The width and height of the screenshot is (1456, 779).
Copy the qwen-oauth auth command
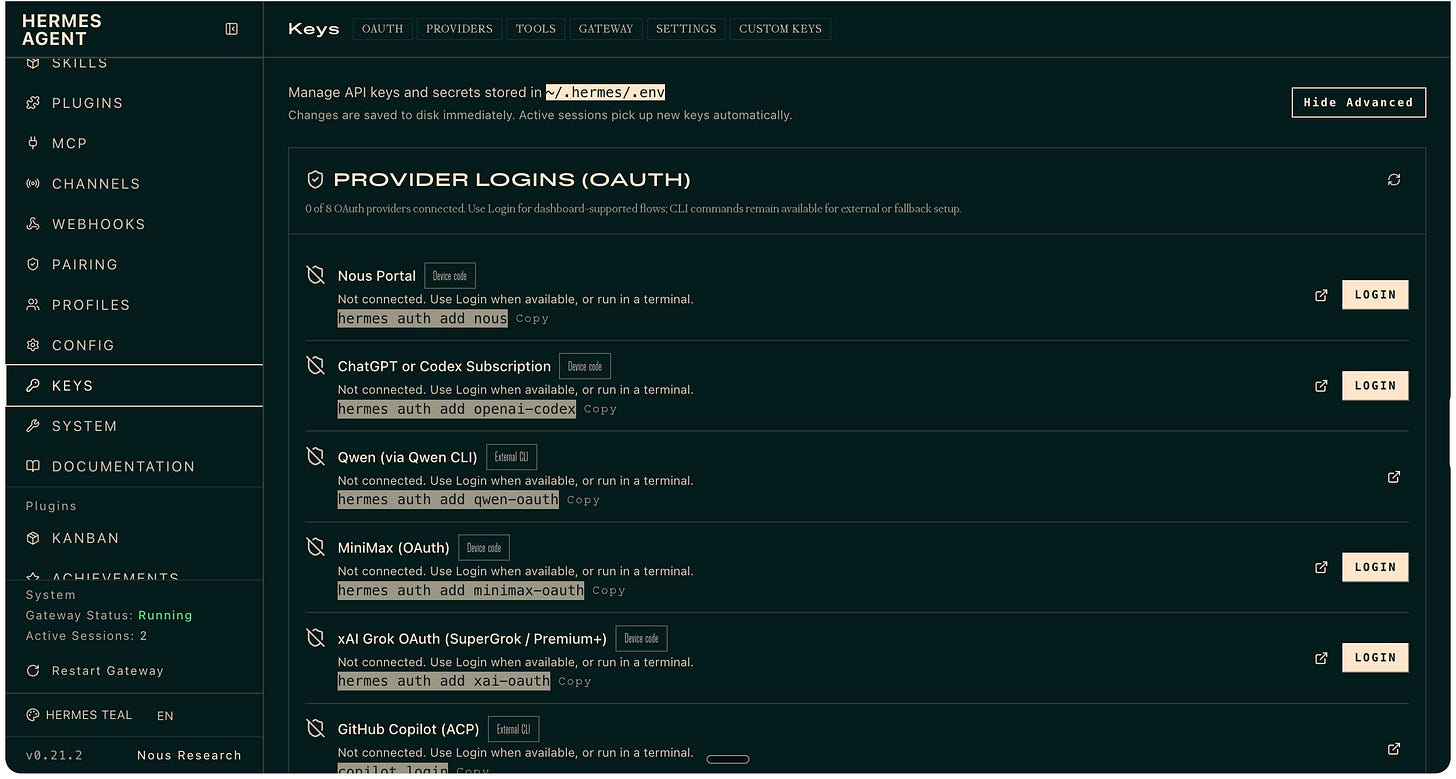click(x=583, y=500)
